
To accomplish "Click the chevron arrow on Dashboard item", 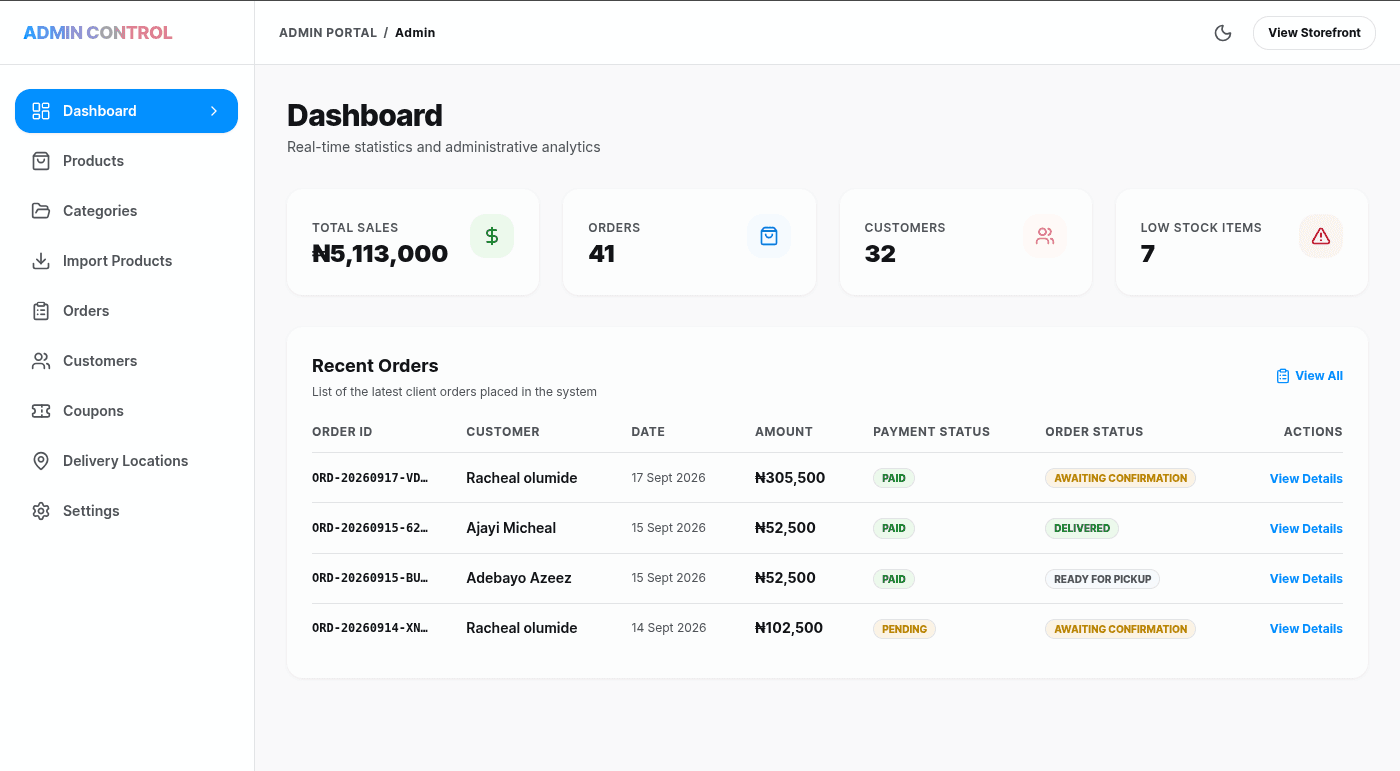I will point(214,111).
